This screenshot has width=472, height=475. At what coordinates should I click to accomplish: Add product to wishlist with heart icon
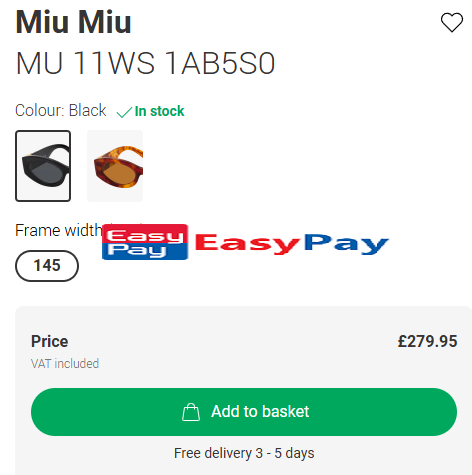452,22
